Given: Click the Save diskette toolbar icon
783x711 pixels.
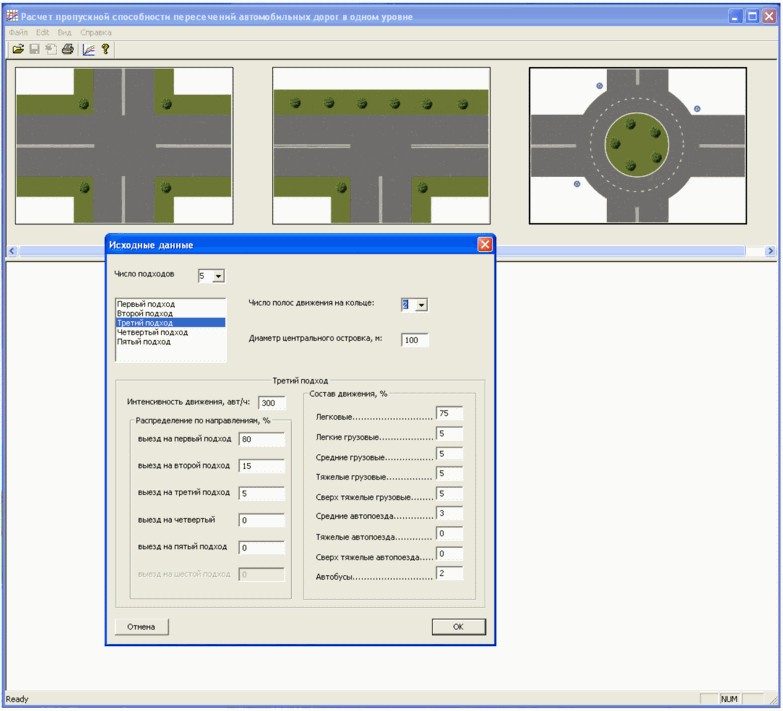Looking at the screenshot, I should tap(34, 49).
